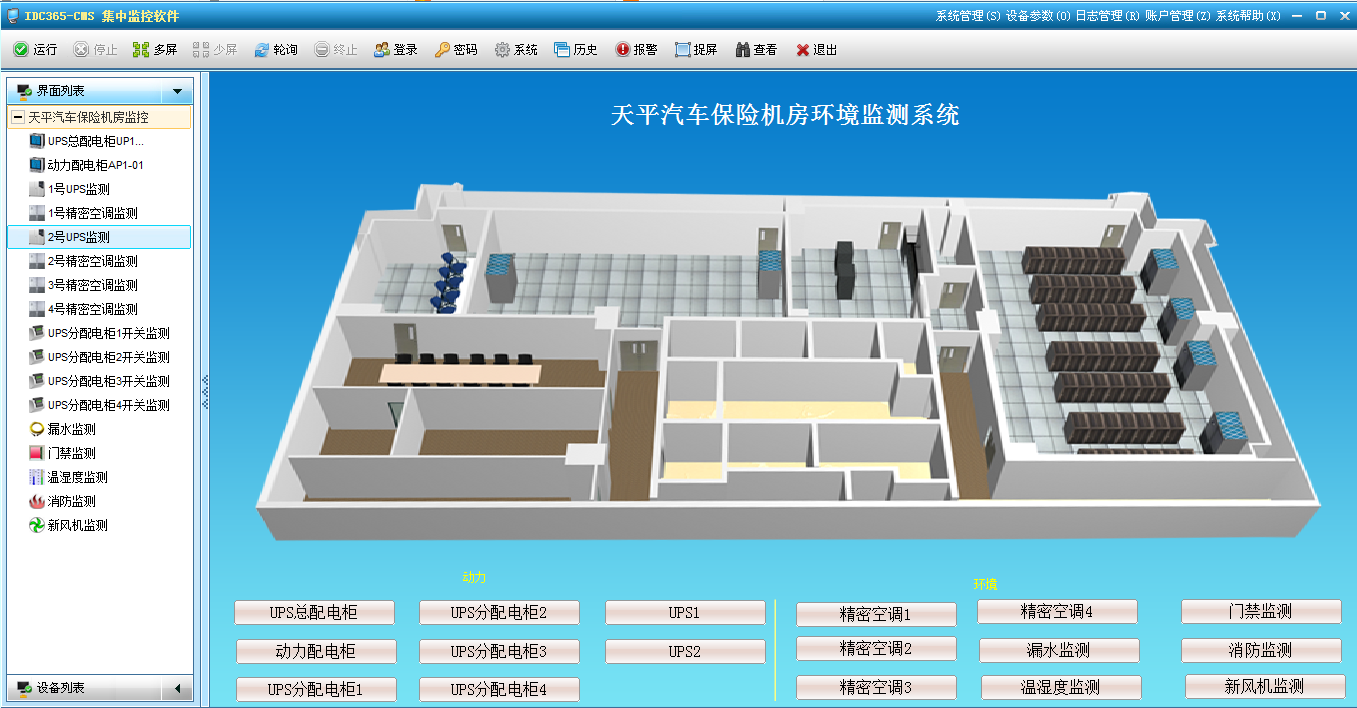Click the 温湿度监测 icon in tree
This screenshot has height=708, width=1357.
(38, 477)
